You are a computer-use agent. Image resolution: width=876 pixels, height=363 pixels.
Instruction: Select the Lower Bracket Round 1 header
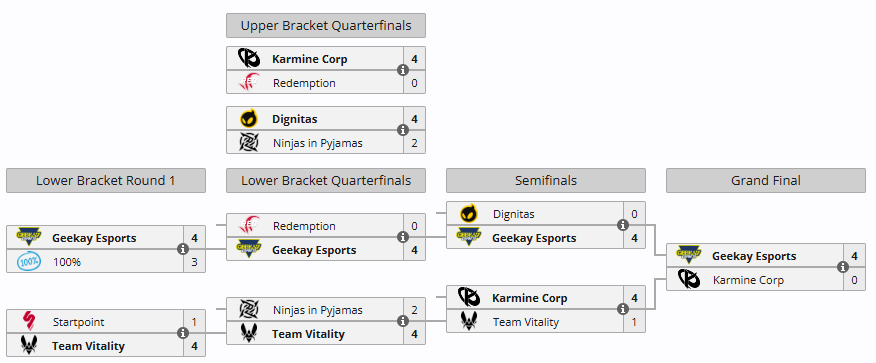pos(106,180)
